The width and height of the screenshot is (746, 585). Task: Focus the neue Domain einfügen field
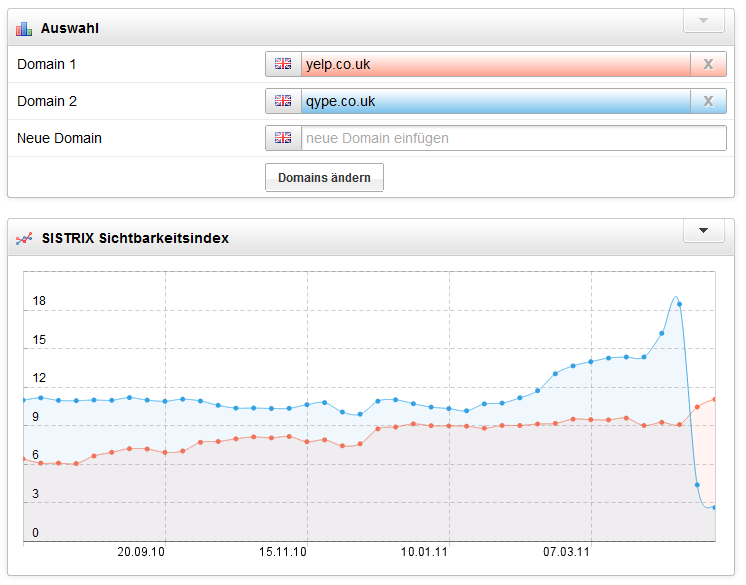pos(513,138)
